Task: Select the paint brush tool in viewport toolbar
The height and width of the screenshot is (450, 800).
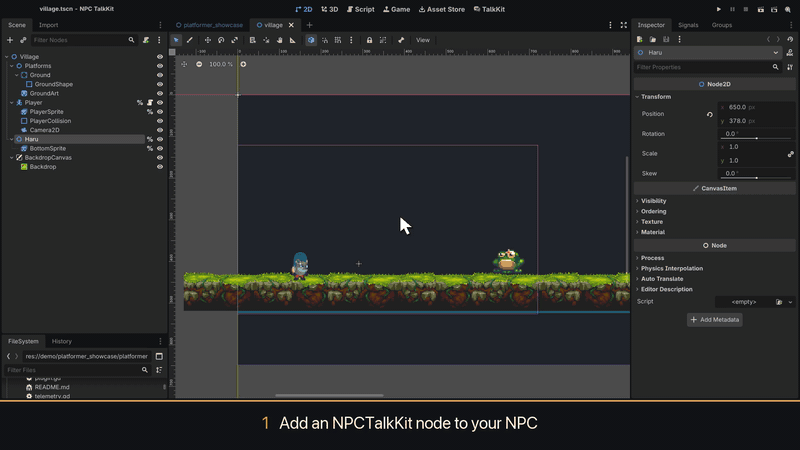Action: coord(190,40)
